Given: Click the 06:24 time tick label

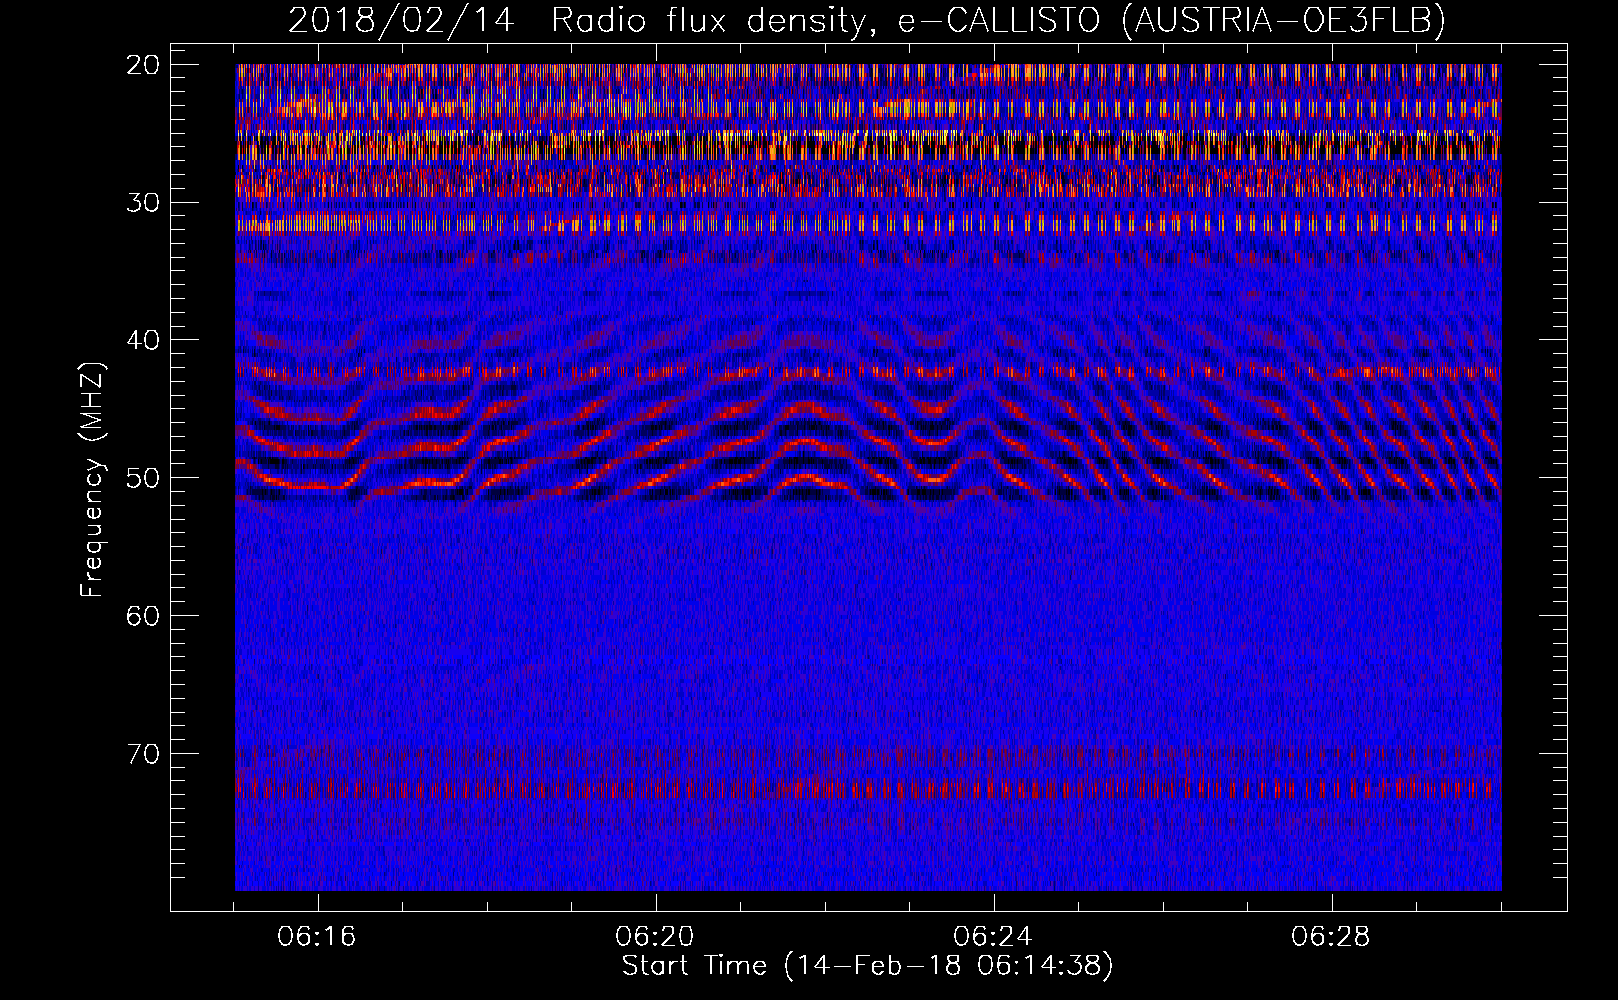Looking at the screenshot, I should pyautogui.click(x=993, y=937).
